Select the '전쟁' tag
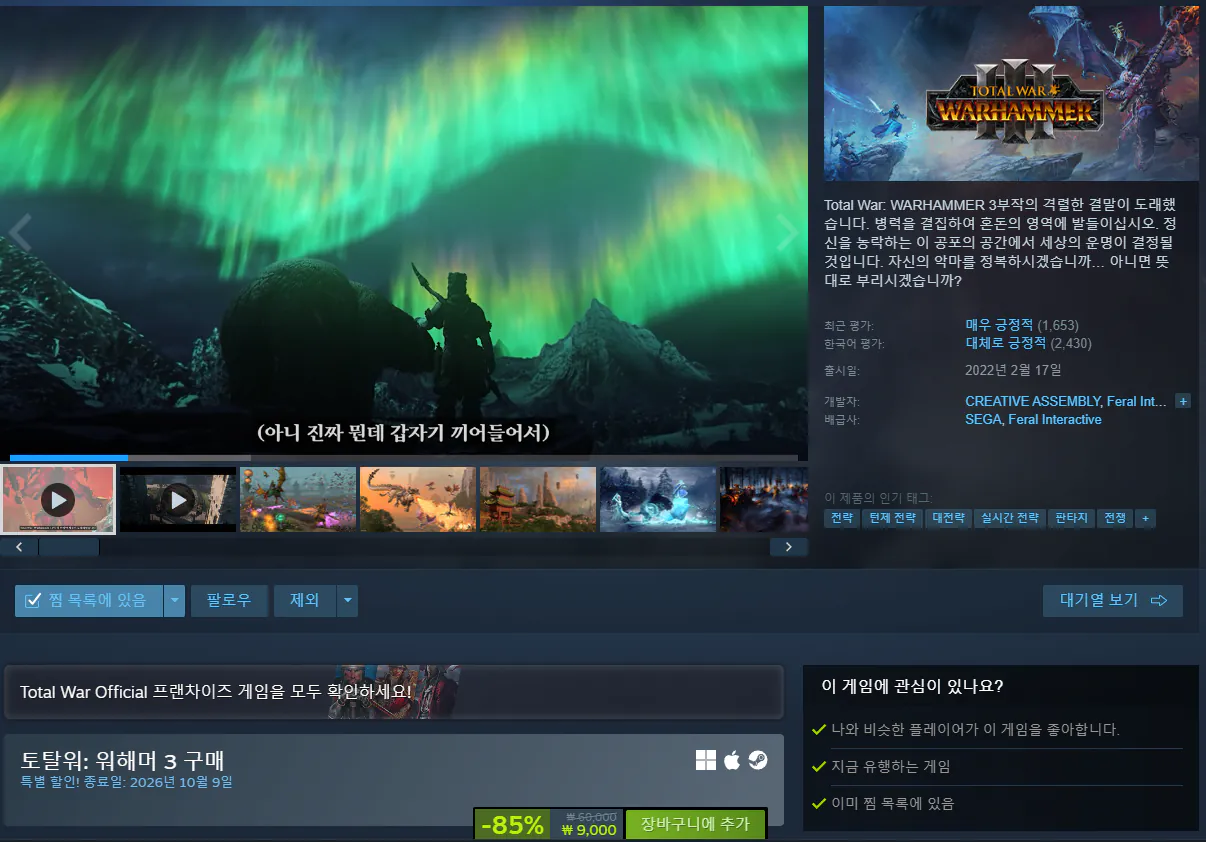 coord(1114,518)
